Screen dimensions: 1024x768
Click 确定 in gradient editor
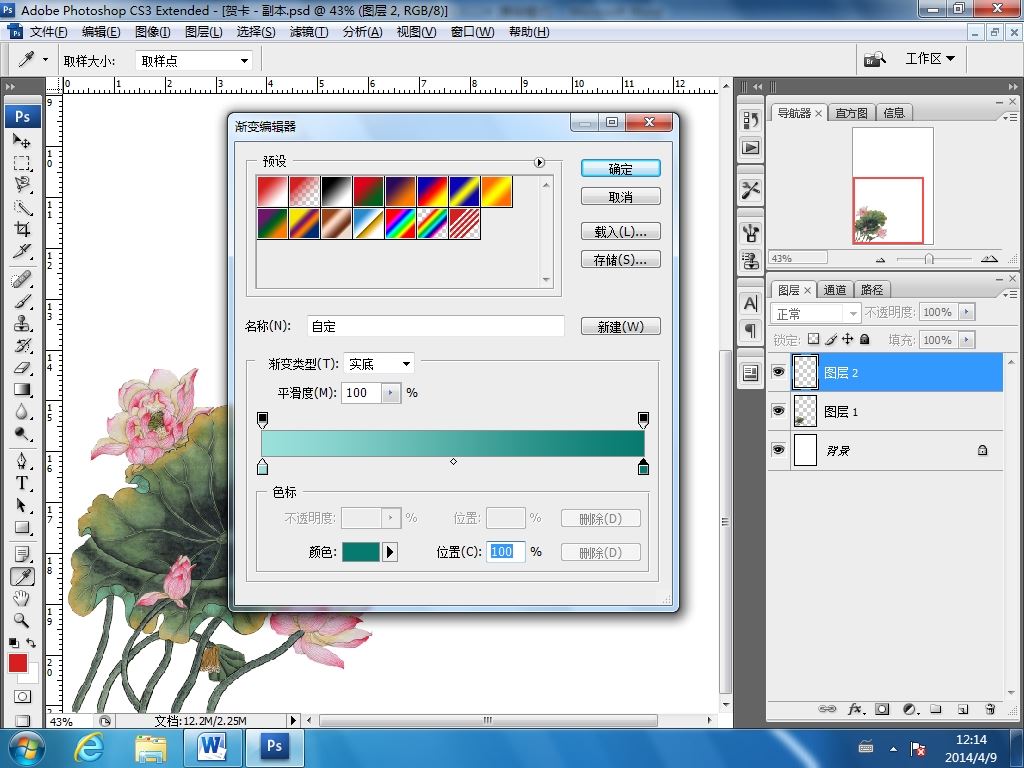click(x=620, y=169)
